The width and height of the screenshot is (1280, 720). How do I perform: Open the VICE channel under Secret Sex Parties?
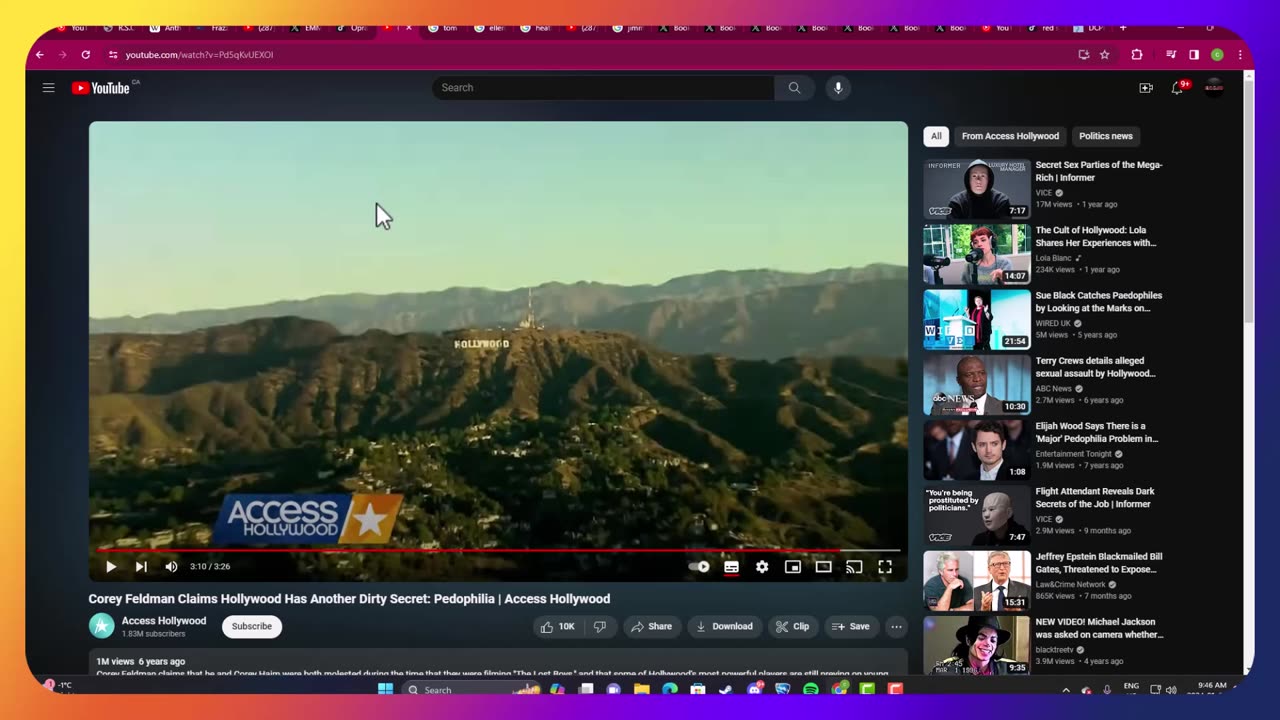click(1044, 192)
